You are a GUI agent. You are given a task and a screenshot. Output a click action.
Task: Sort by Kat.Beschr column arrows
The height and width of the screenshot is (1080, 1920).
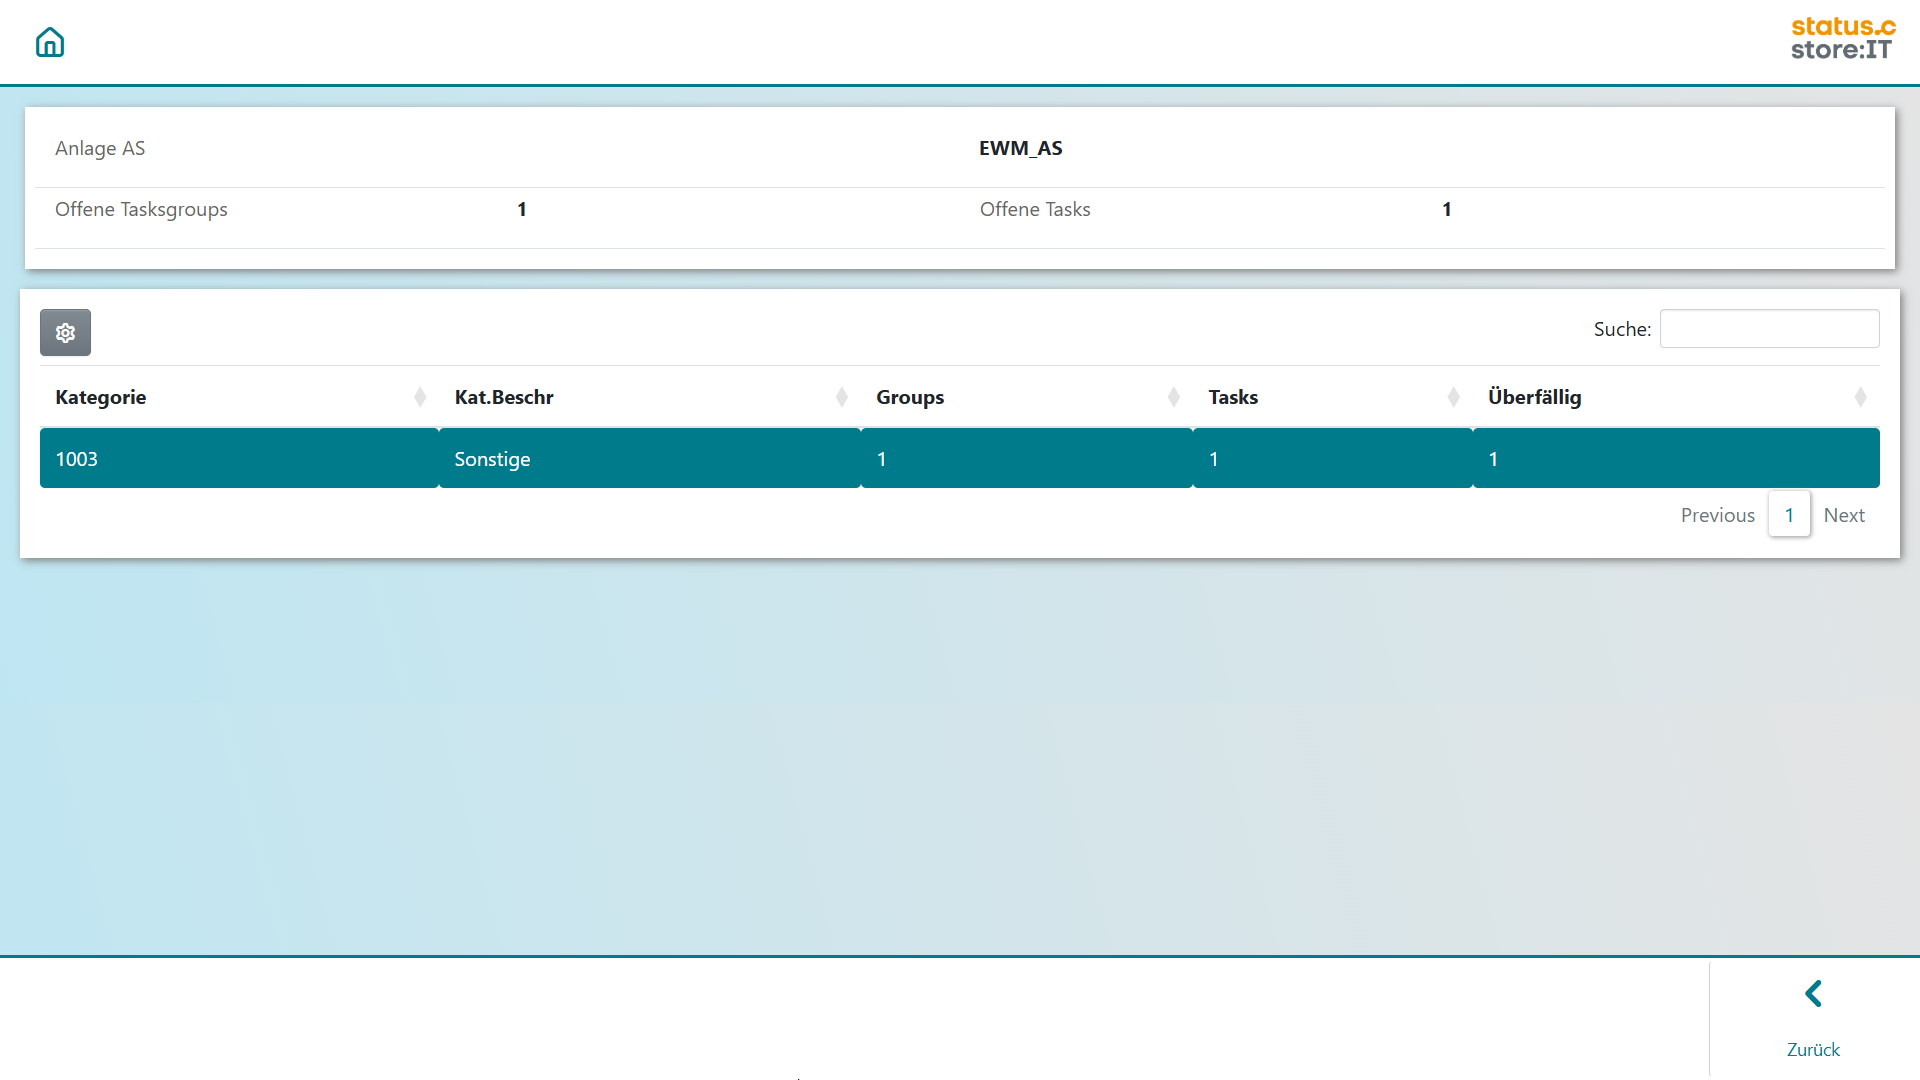coord(842,397)
